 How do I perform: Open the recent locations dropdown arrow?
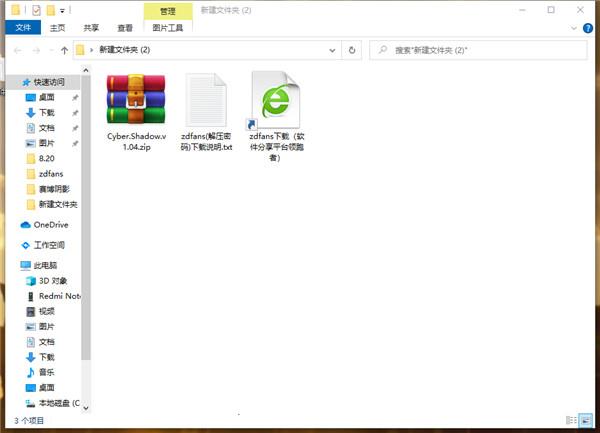click(x=51, y=50)
